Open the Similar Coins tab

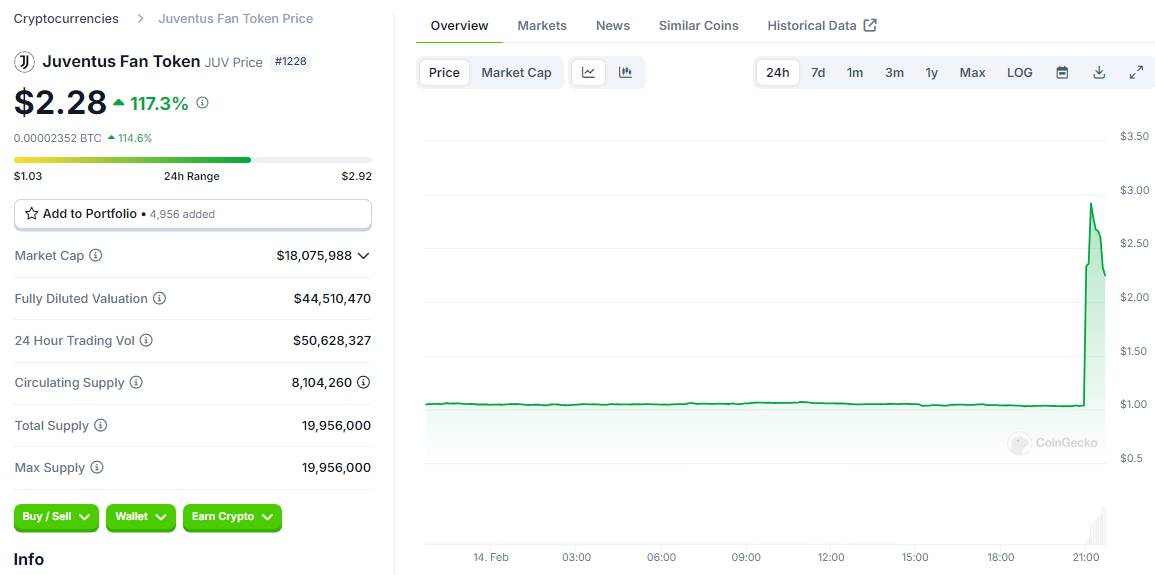point(698,25)
